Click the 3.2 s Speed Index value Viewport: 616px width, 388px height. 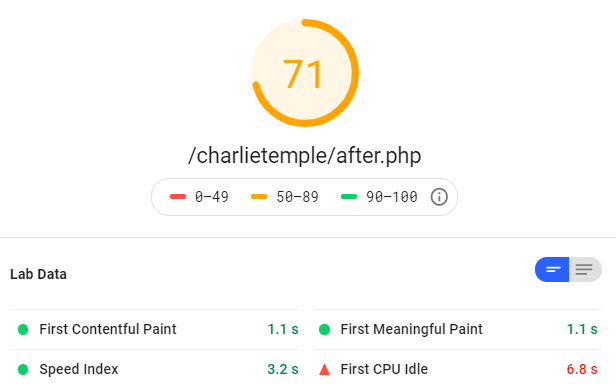[283, 370]
